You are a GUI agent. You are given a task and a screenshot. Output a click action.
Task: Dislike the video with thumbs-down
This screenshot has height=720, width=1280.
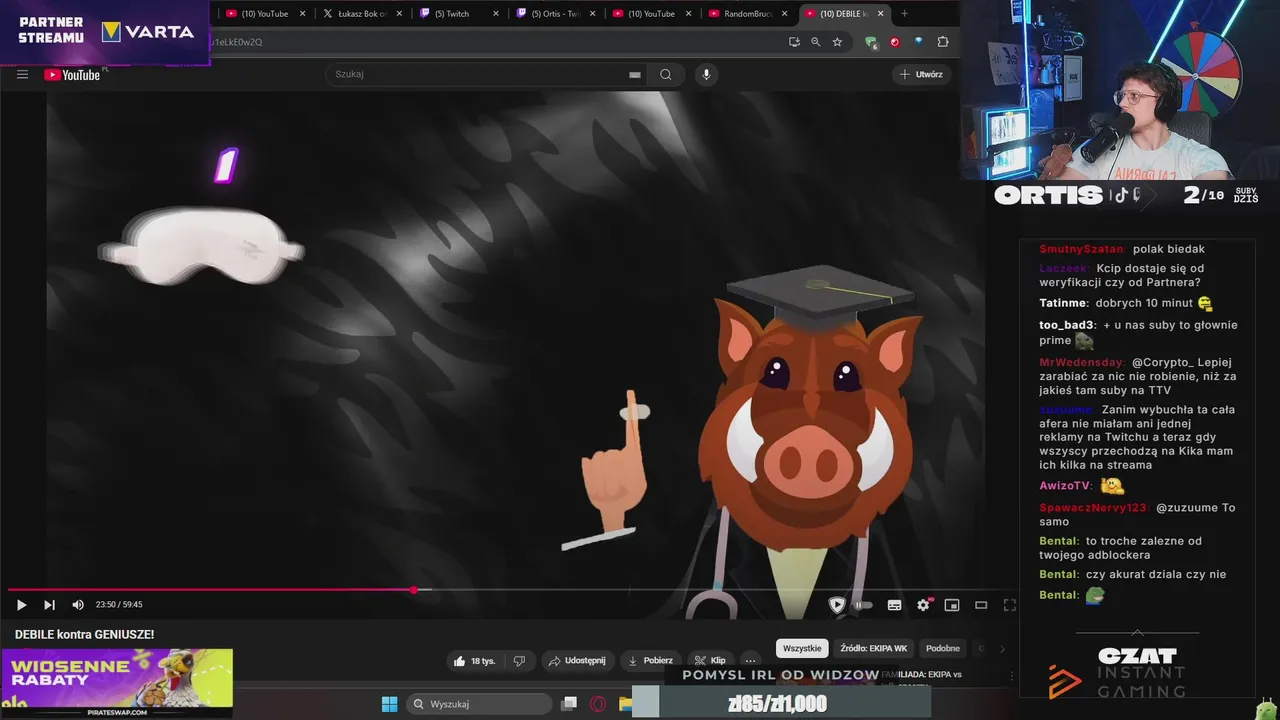(x=519, y=660)
